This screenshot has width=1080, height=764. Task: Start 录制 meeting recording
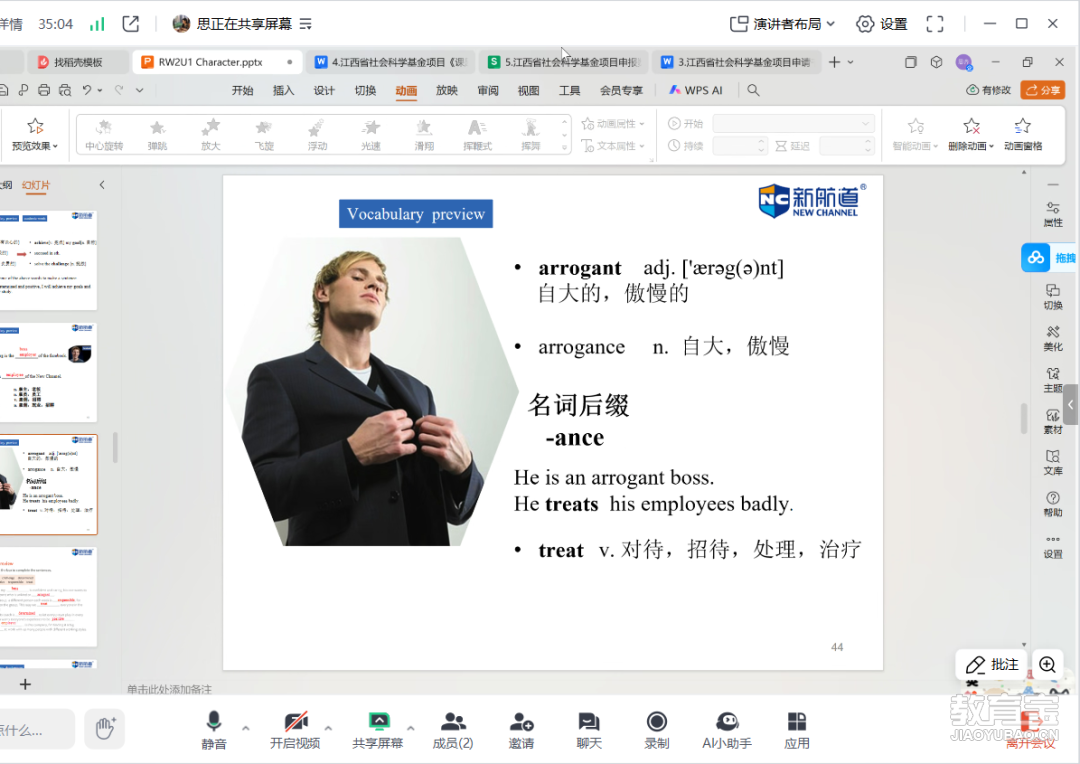[x=656, y=730]
